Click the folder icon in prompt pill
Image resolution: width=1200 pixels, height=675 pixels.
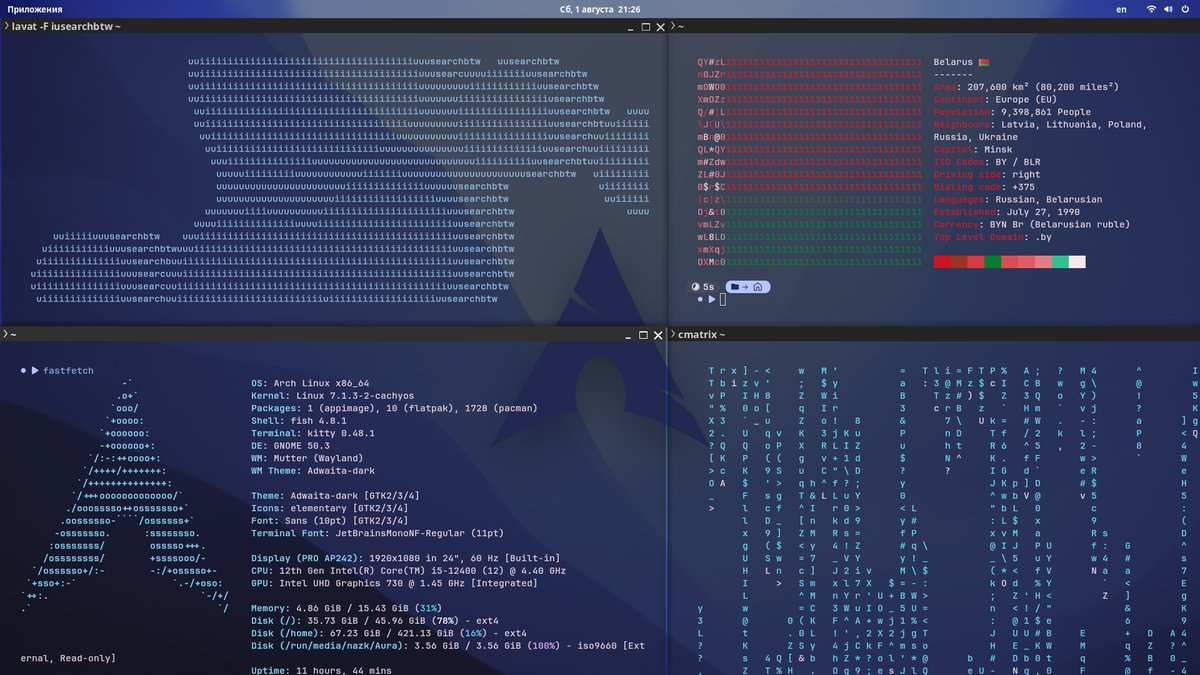pos(735,287)
